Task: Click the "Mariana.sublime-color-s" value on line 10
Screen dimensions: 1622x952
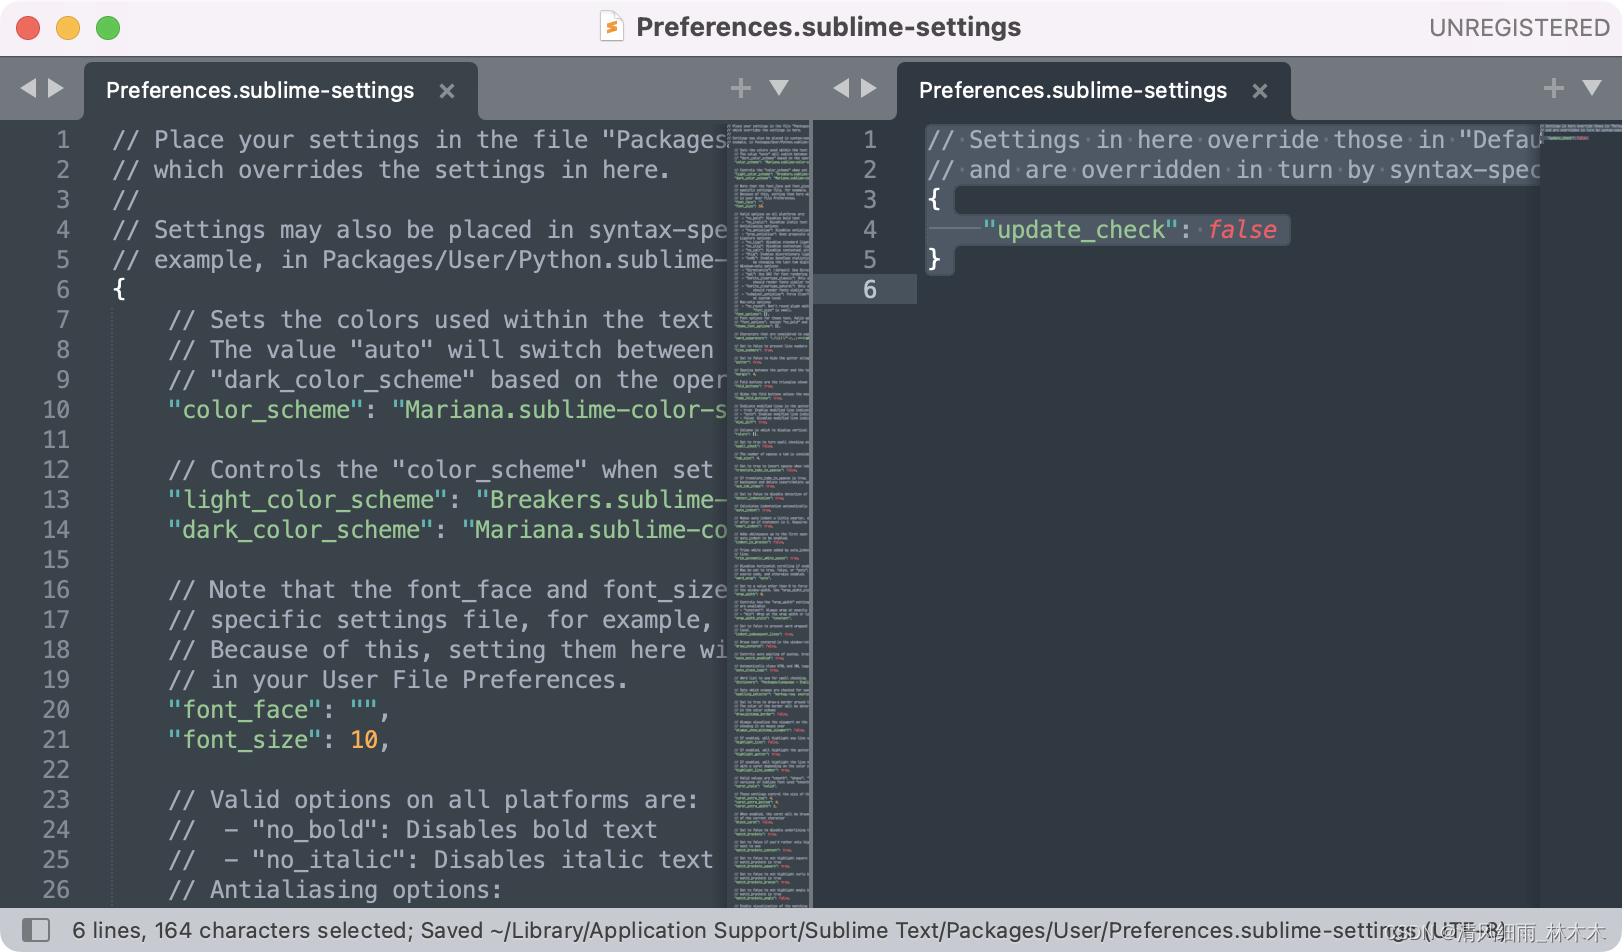Action: click(x=560, y=410)
